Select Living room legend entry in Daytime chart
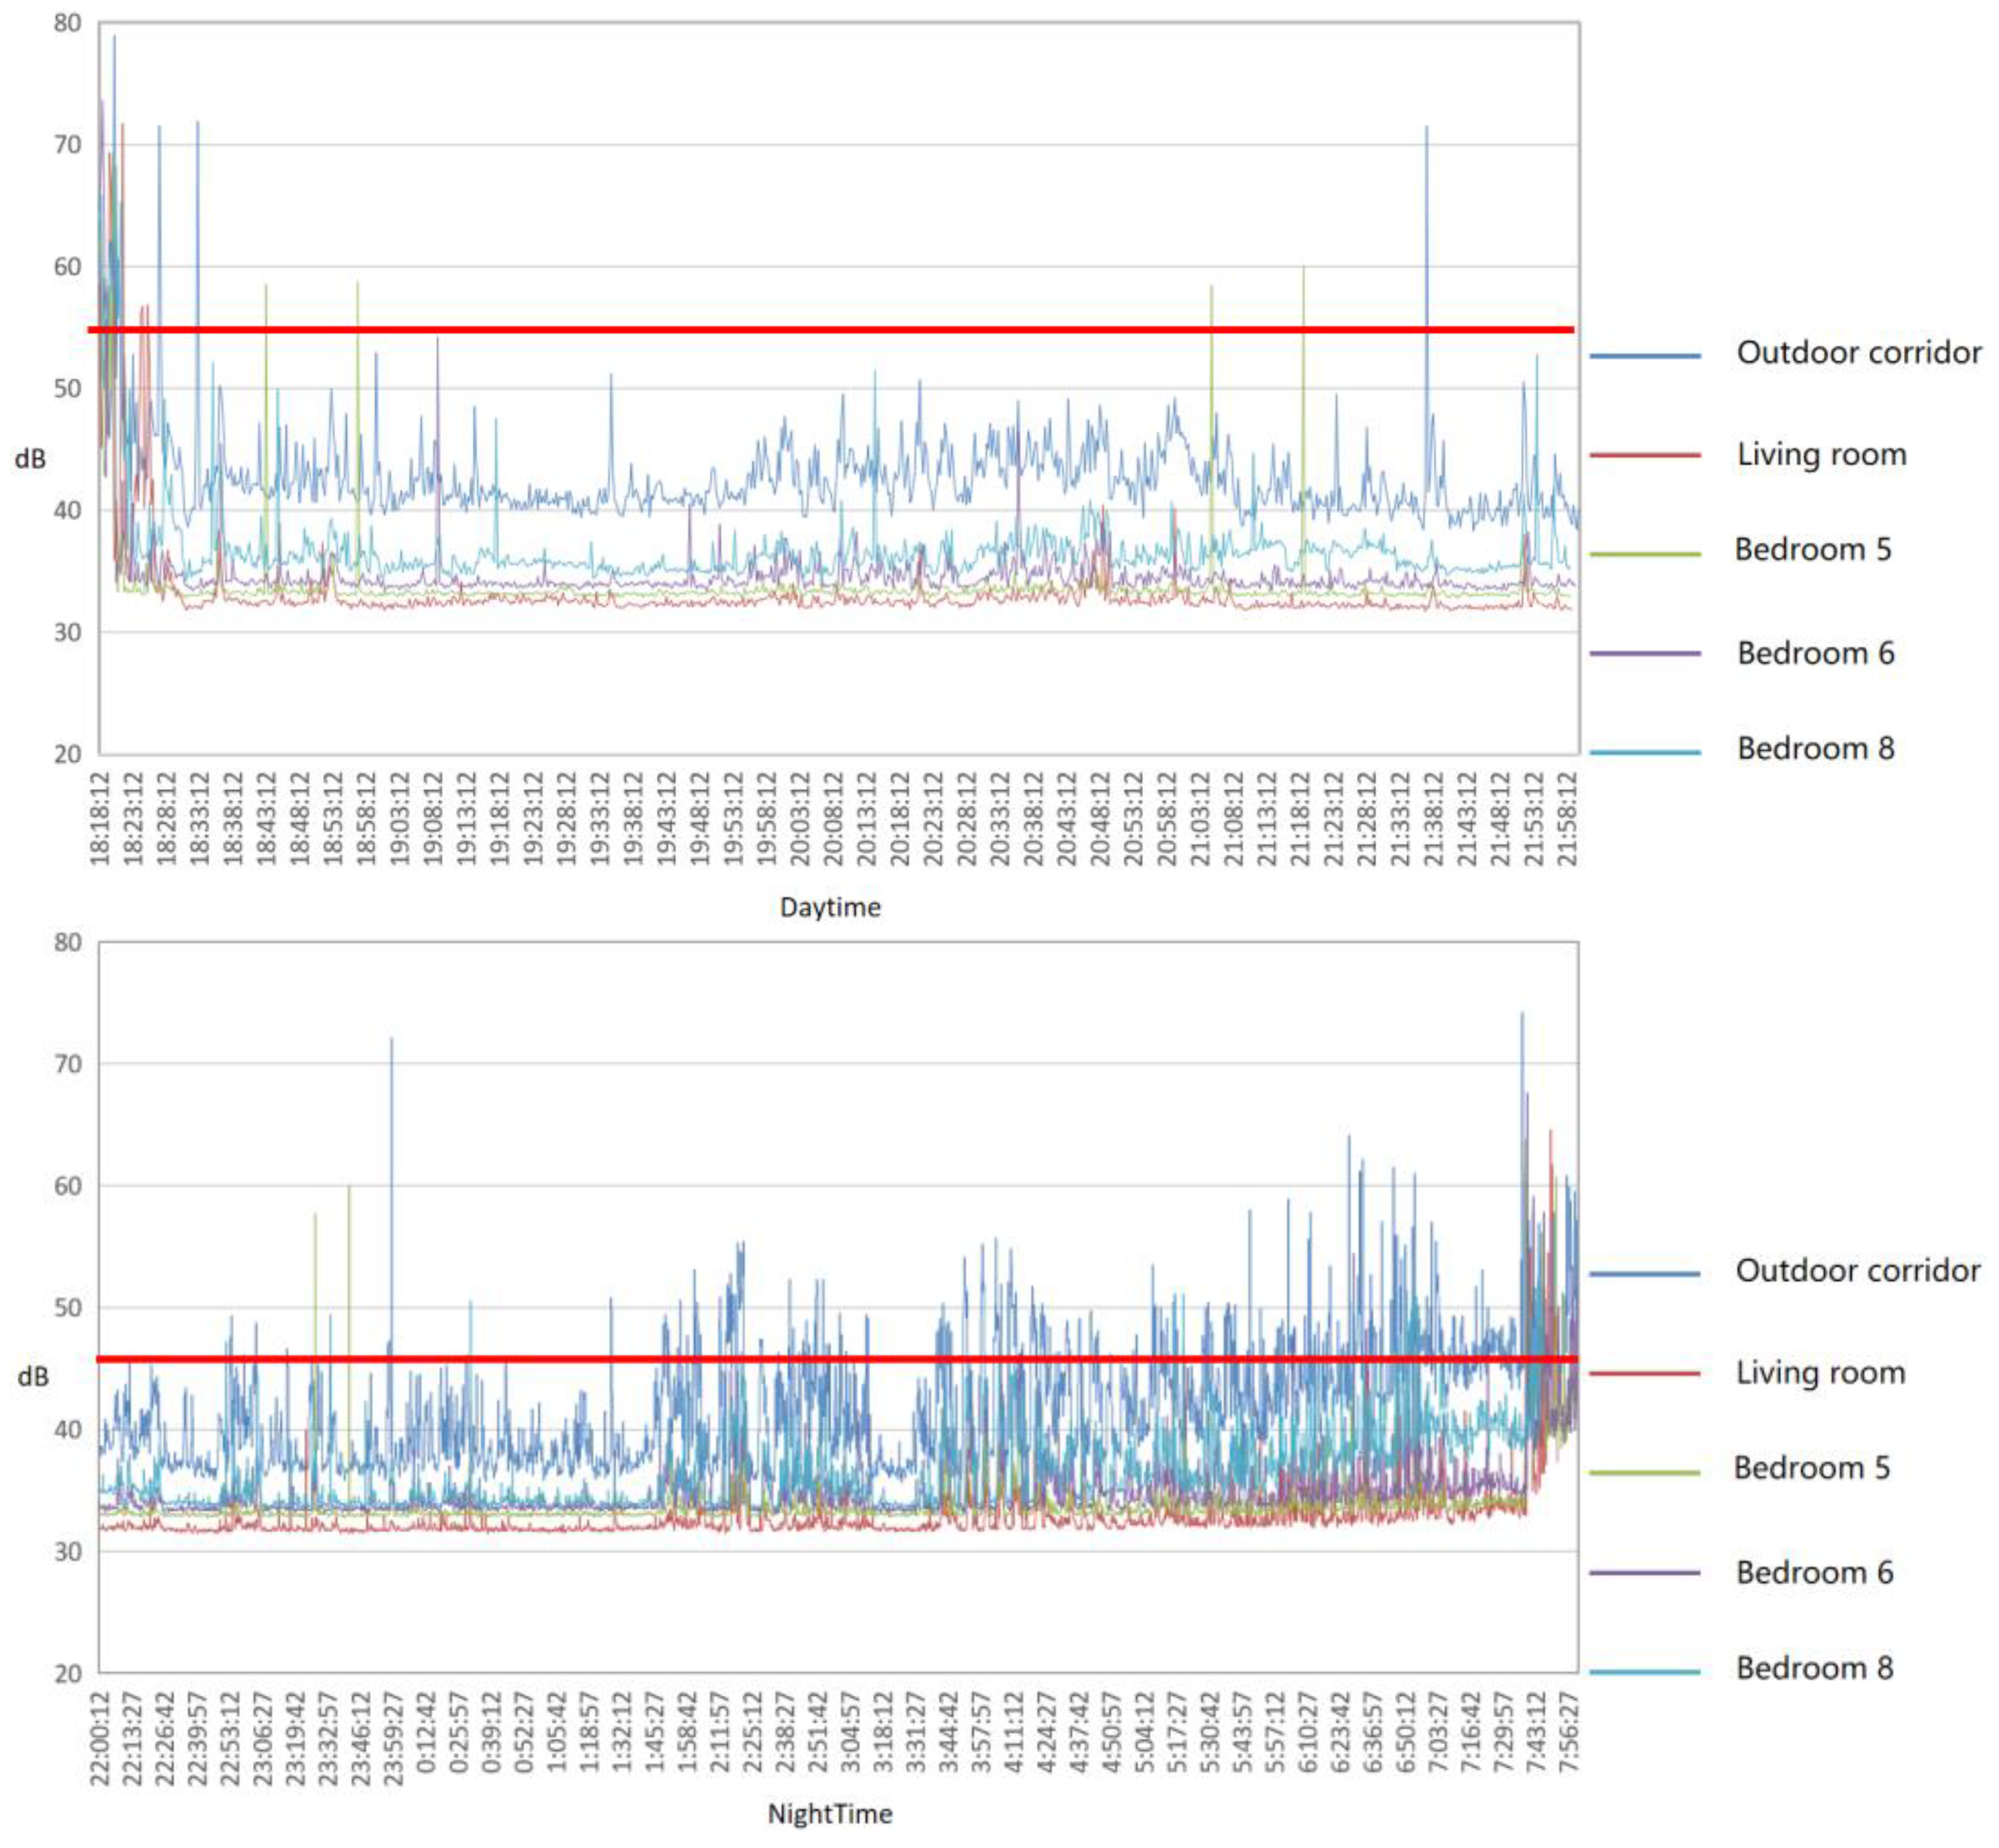Viewport: 1999px width, 1848px height. [x=1821, y=454]
